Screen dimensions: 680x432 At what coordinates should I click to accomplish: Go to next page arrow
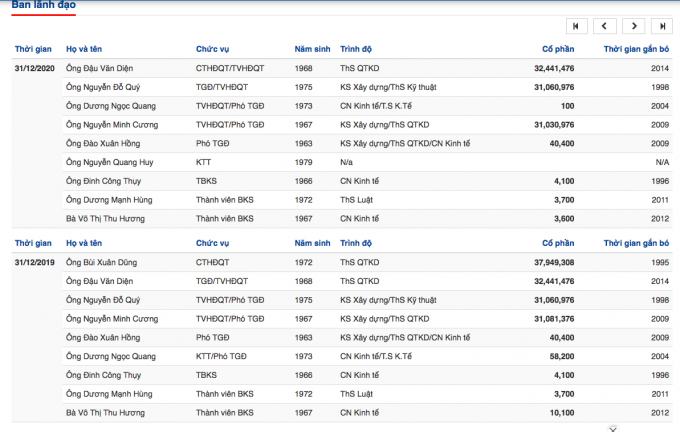click(x=634, y=26)
